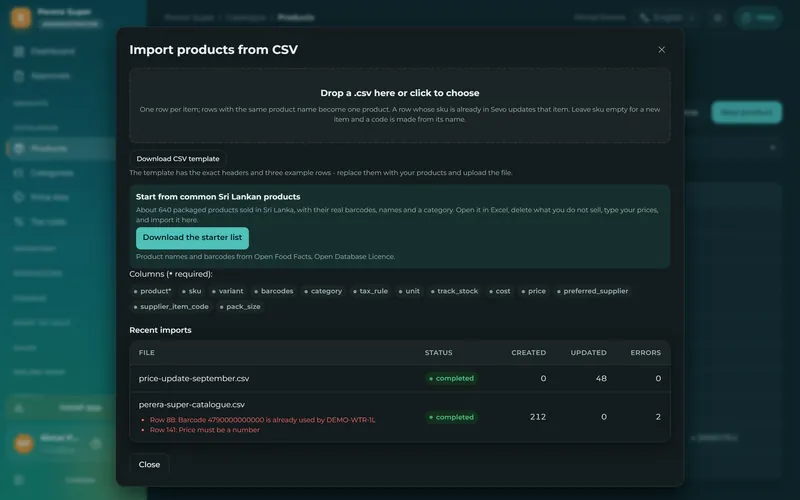Open Products in the blurred background sidebar
The width and height of the screenshot is (800, 500).
(61, 148)
